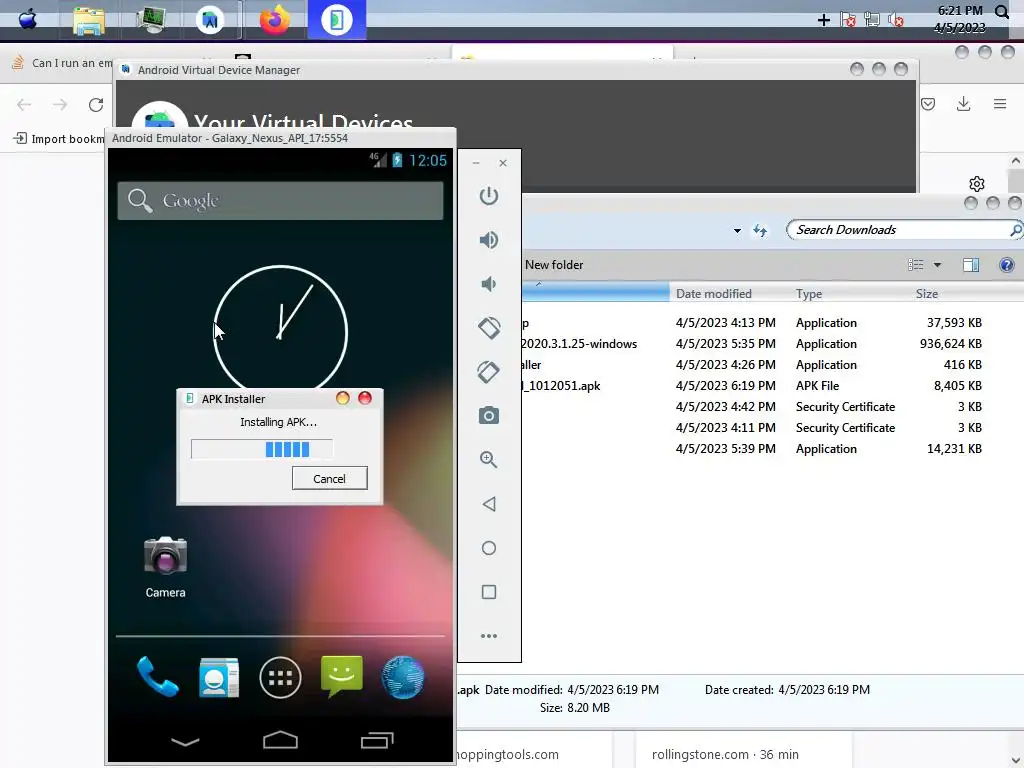The width and height of the screenshot is (1024, 768).
Task: Open the Android app drawer
Action: [x=280, y=678]
